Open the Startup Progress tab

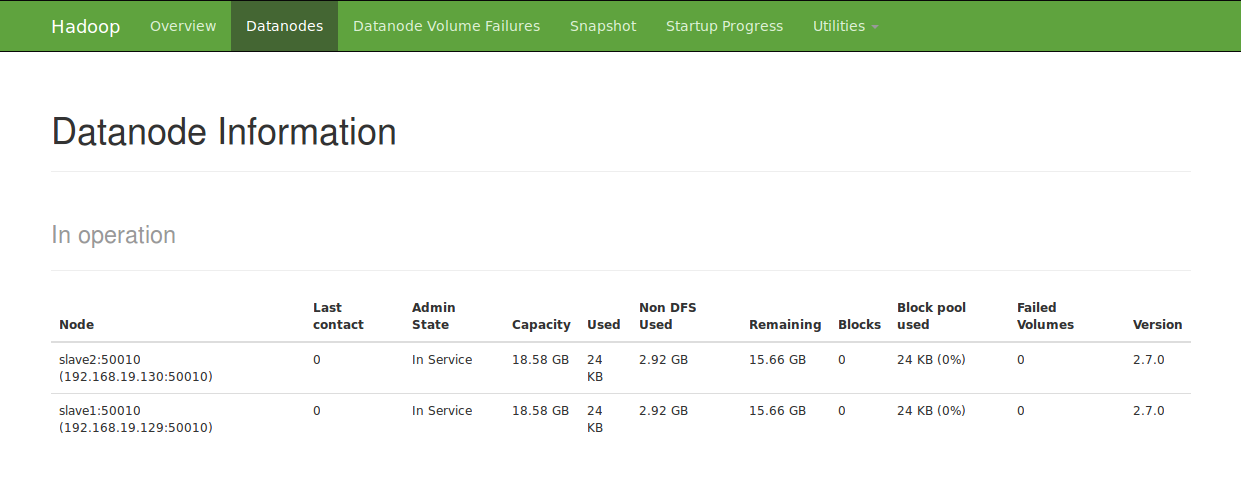(725, 26)
